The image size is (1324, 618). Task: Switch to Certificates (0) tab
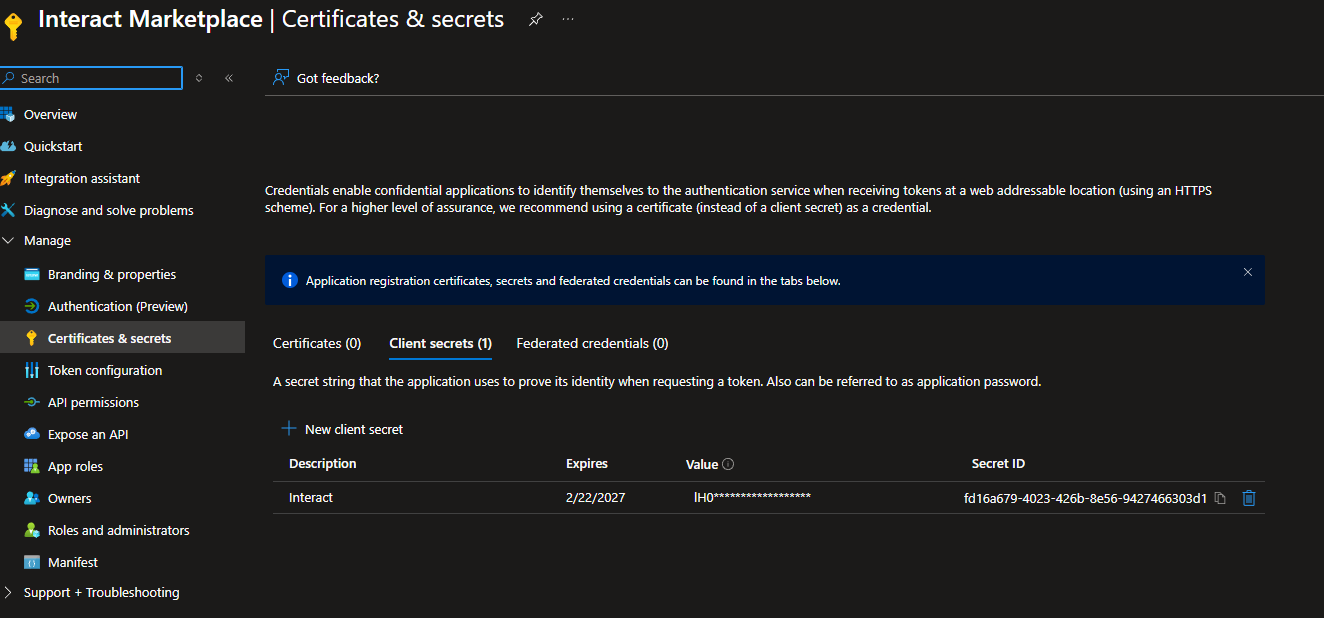(317, 343)
